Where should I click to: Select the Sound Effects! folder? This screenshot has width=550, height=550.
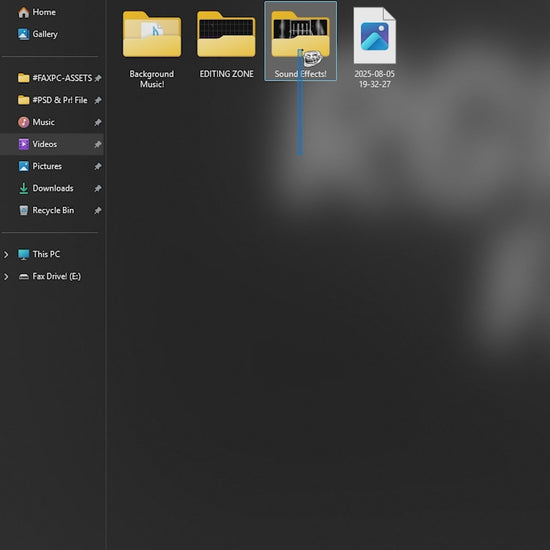(x=301, y=41)
